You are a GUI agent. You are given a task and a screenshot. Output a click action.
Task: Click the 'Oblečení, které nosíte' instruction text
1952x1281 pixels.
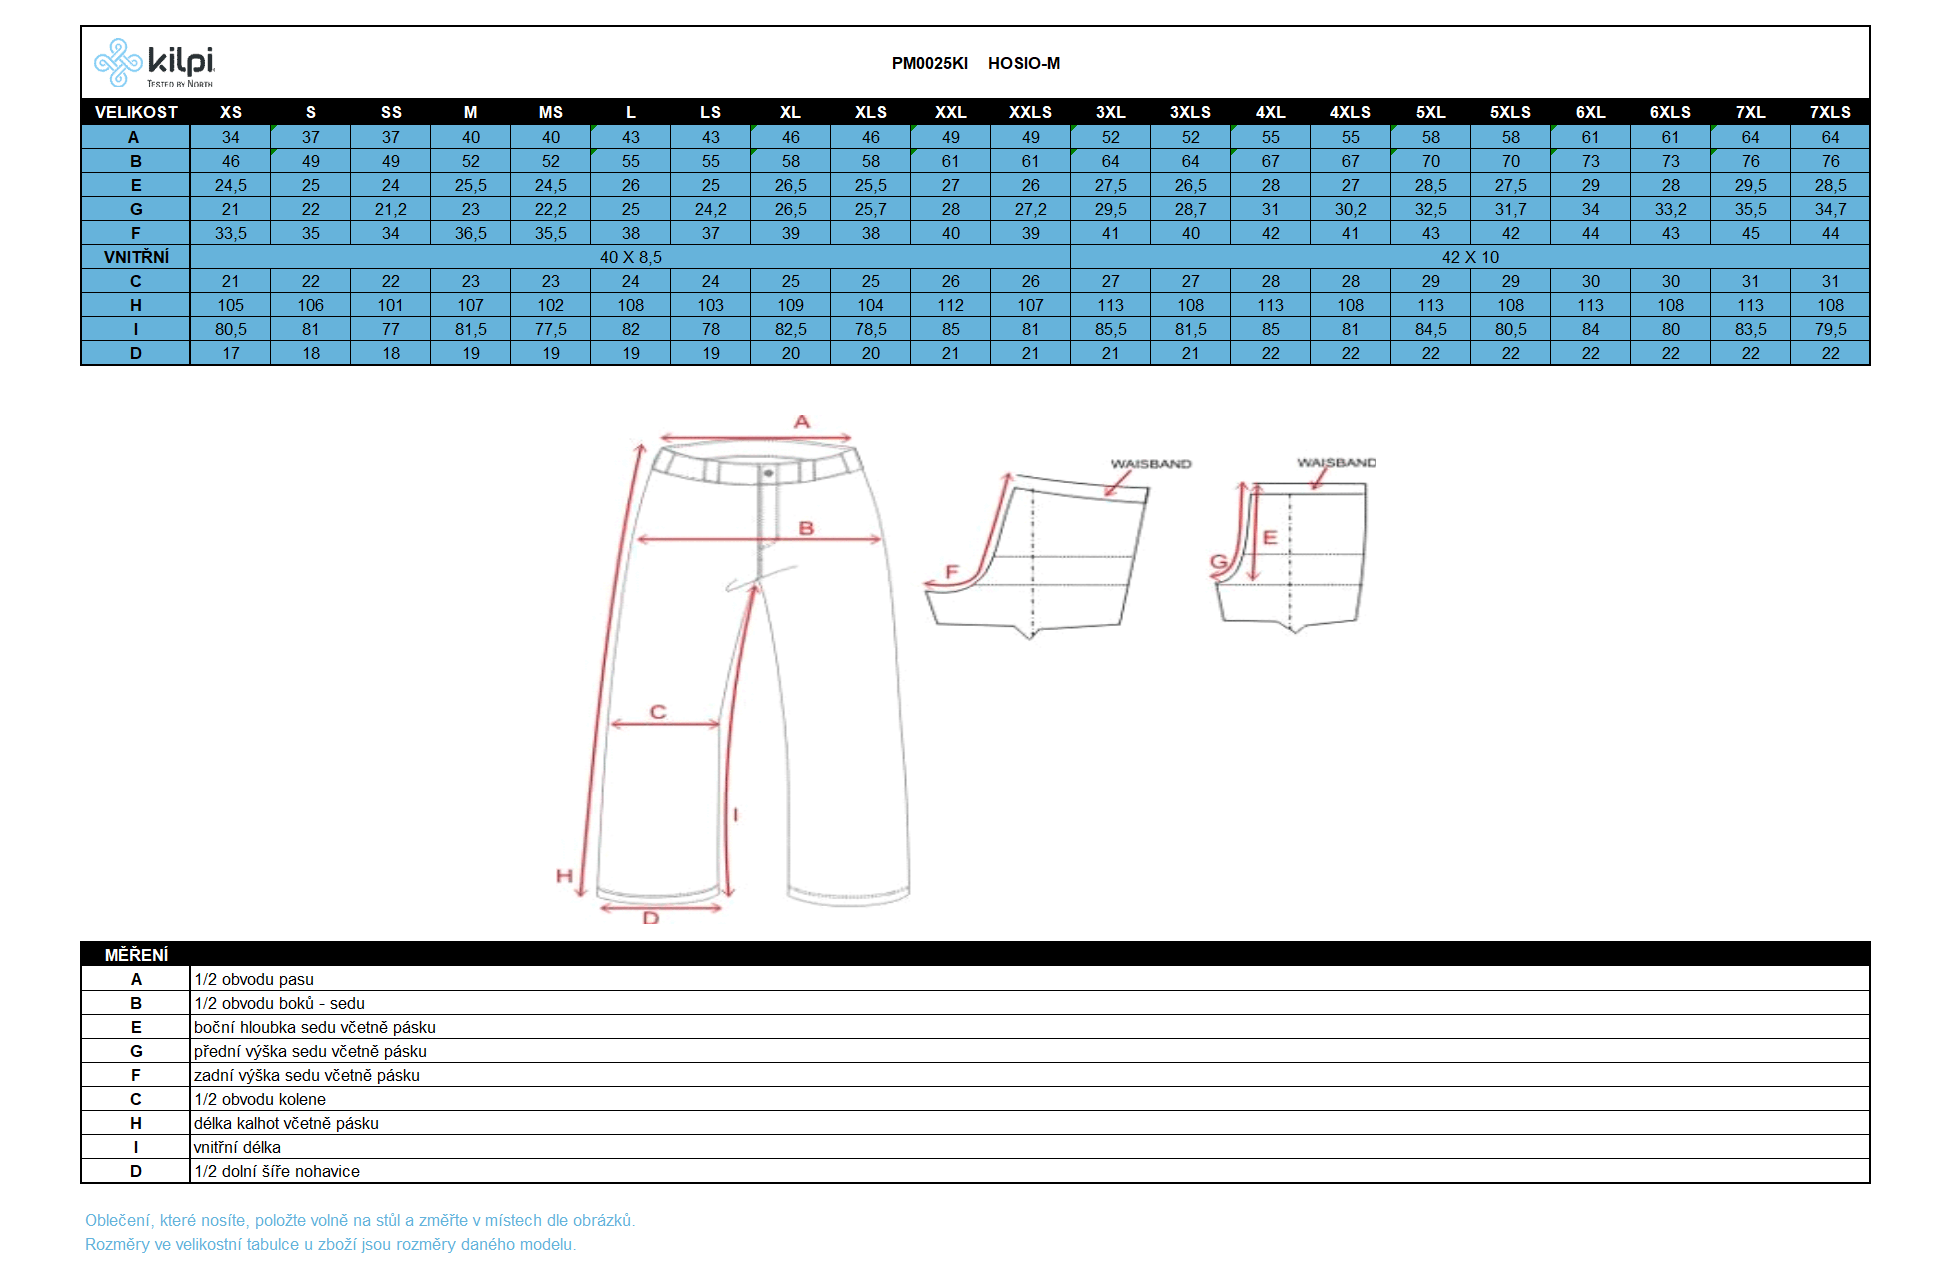coord(360,1220)
